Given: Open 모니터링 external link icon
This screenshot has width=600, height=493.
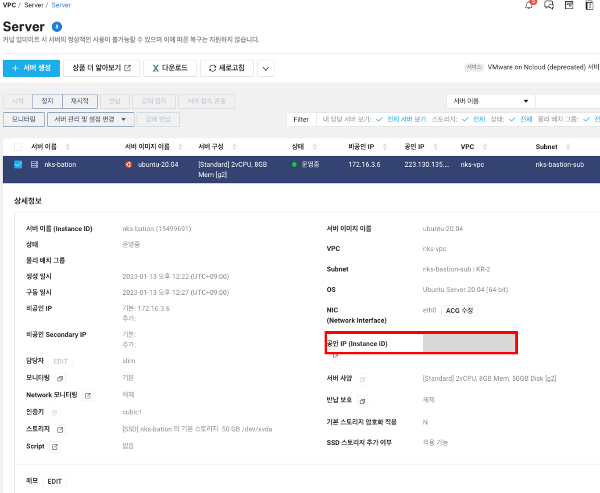Looking at the screenshot, I should pyautogui.click(x=60, y=379).
